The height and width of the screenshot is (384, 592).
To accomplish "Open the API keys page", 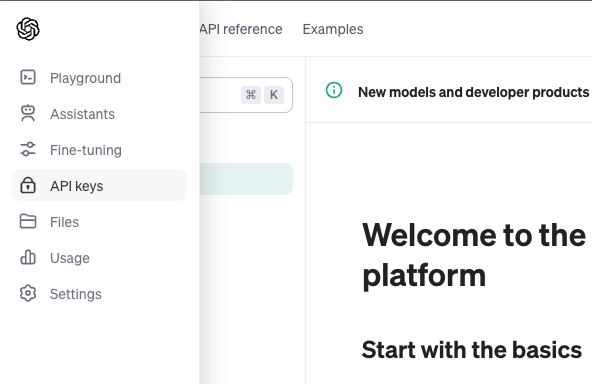I will tap(100, 185).
